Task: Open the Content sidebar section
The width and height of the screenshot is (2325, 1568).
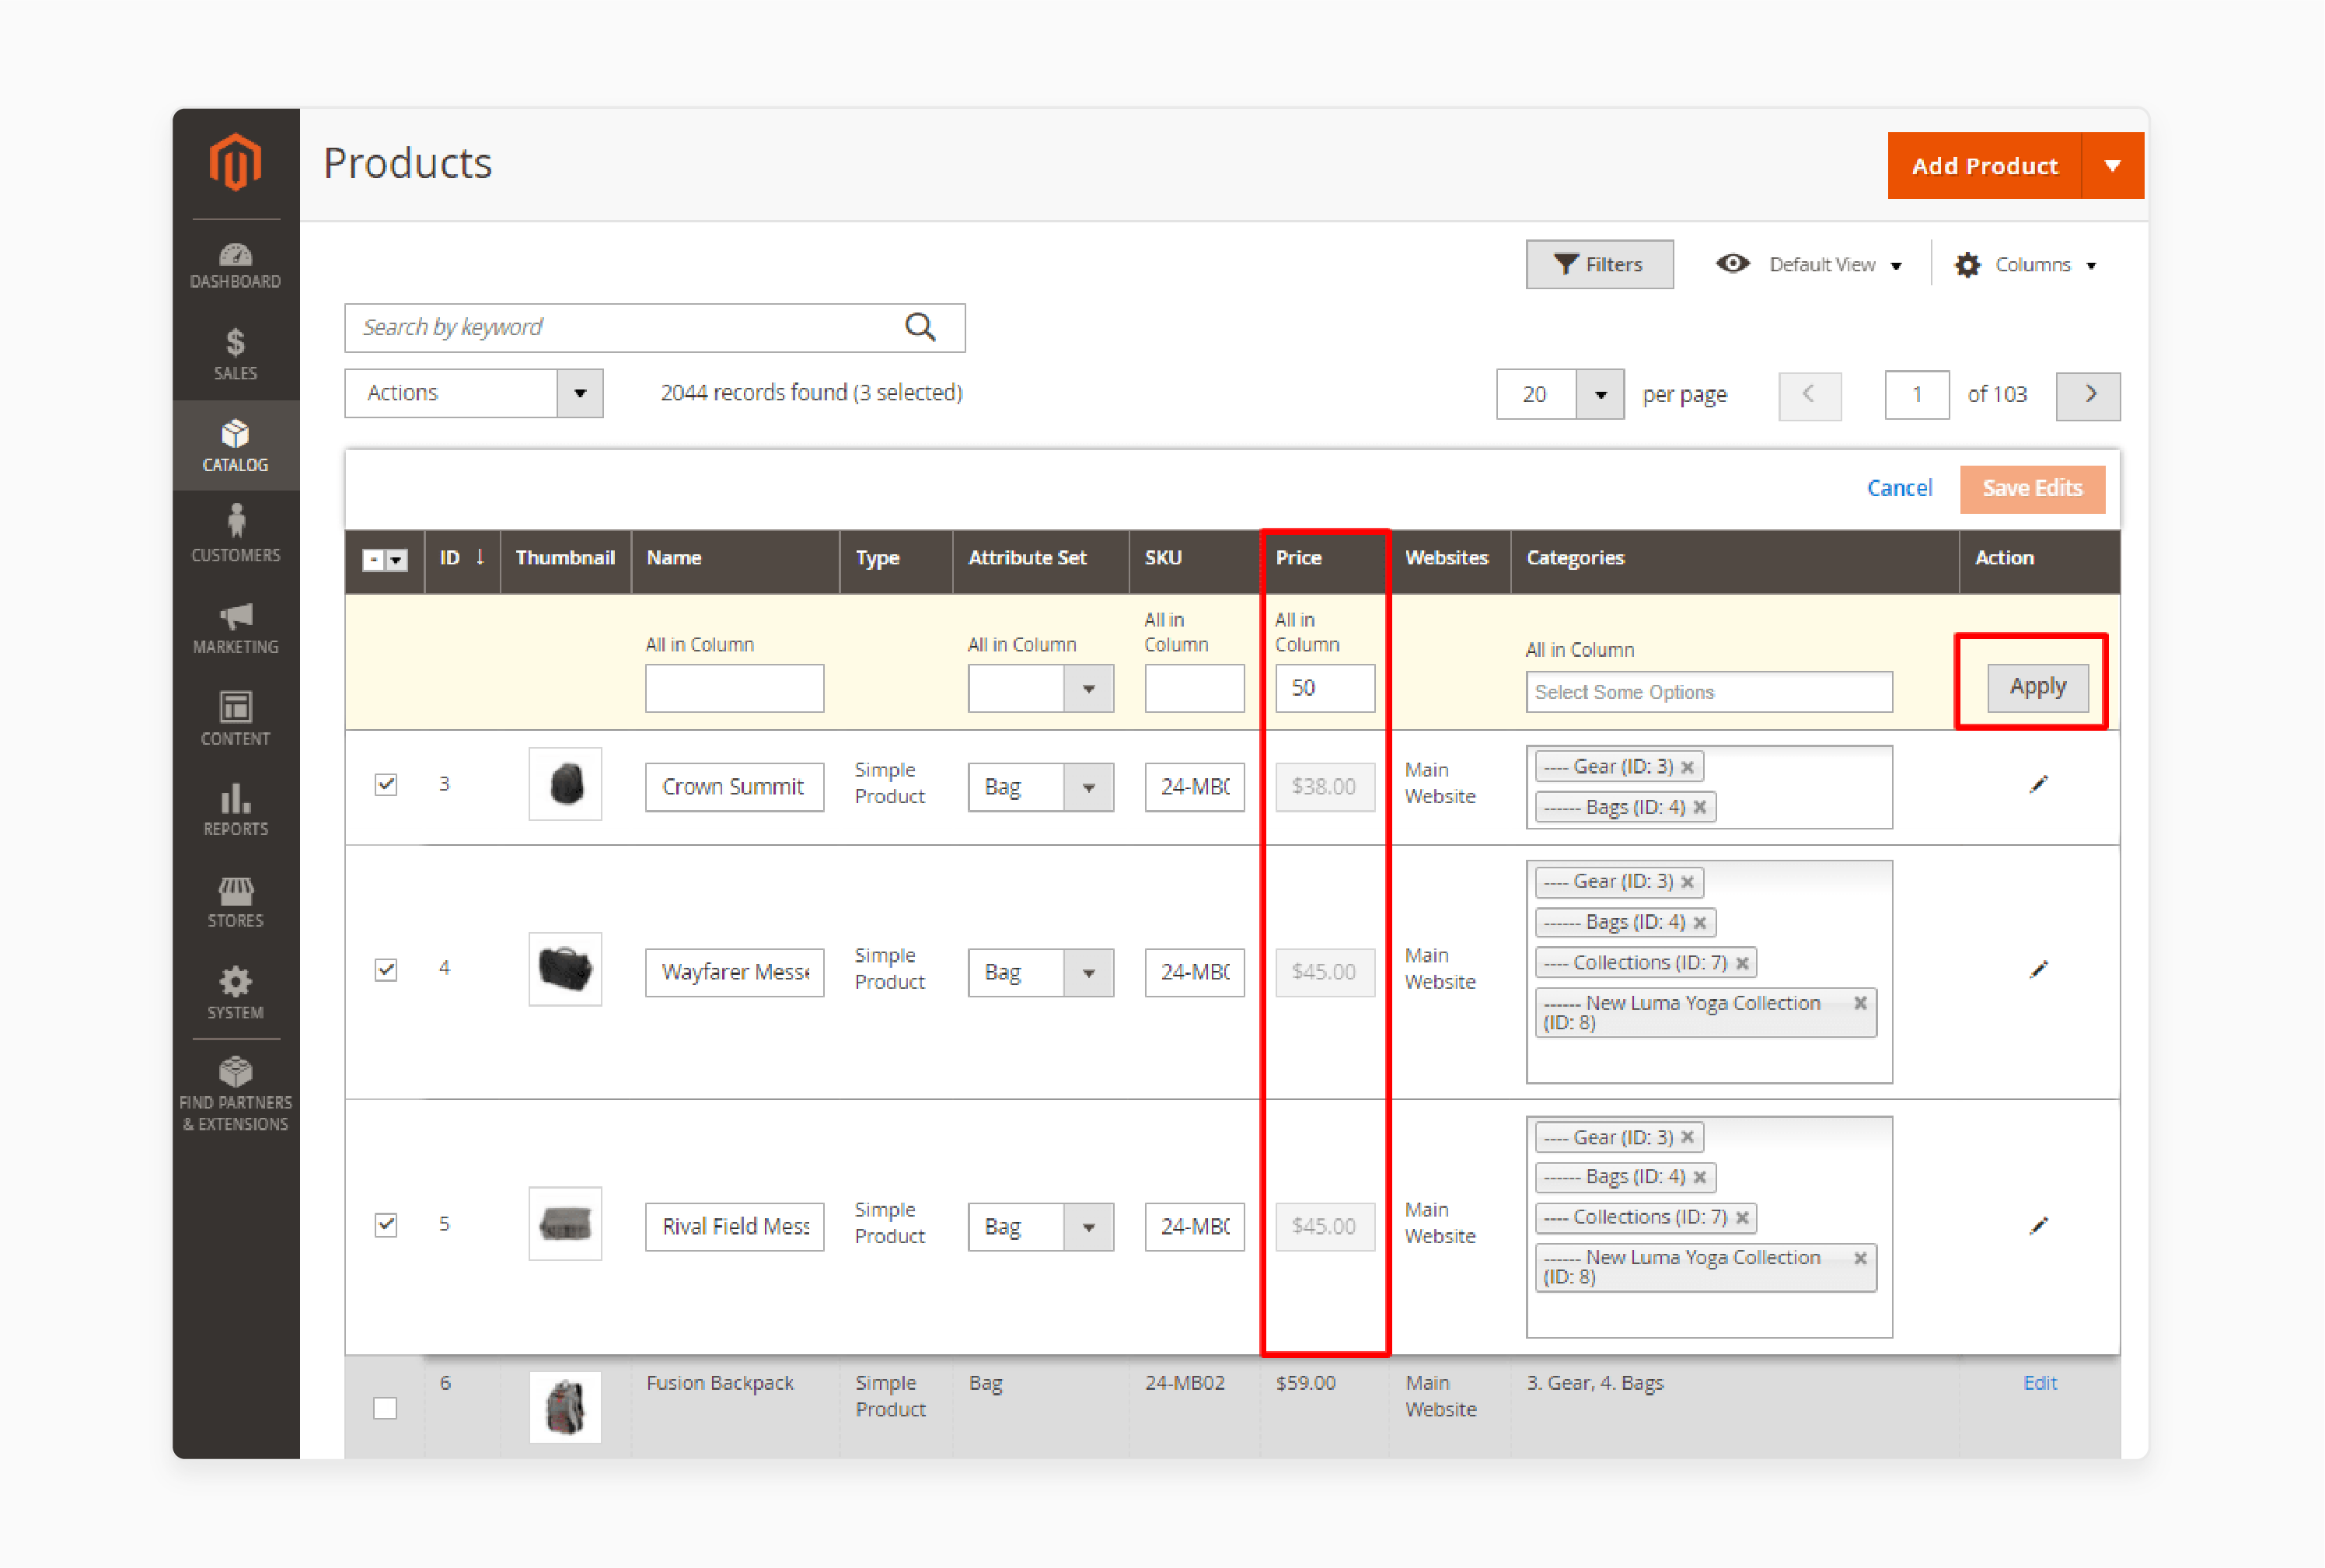Action: [235, 719]
